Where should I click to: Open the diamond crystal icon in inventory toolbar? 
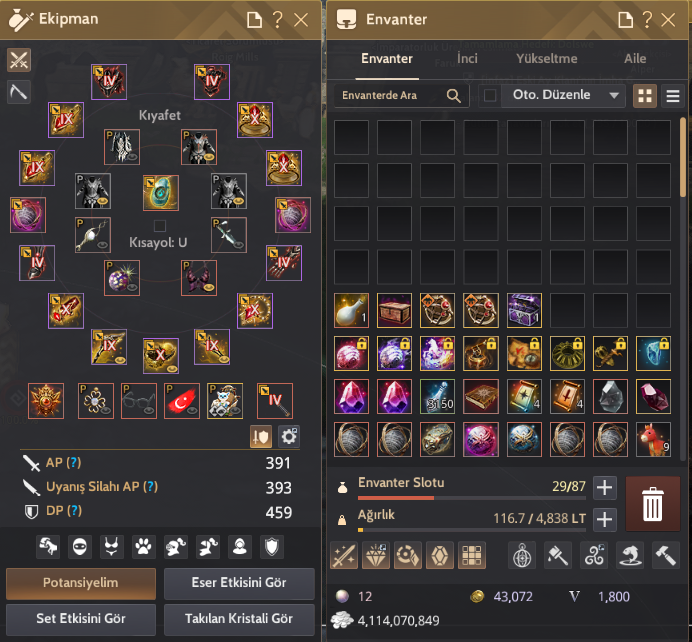(x=376, y=555)
